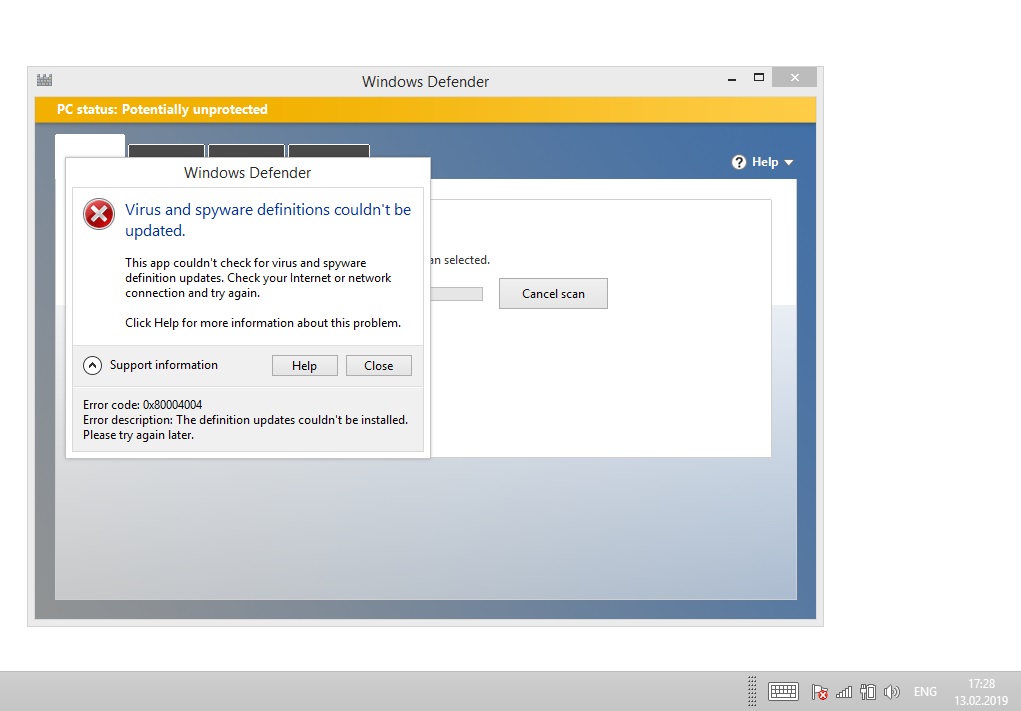The height and width of the screenshot is (711, 1021).
Task: Click the battery power icon in tray
Action: (867, 691)
